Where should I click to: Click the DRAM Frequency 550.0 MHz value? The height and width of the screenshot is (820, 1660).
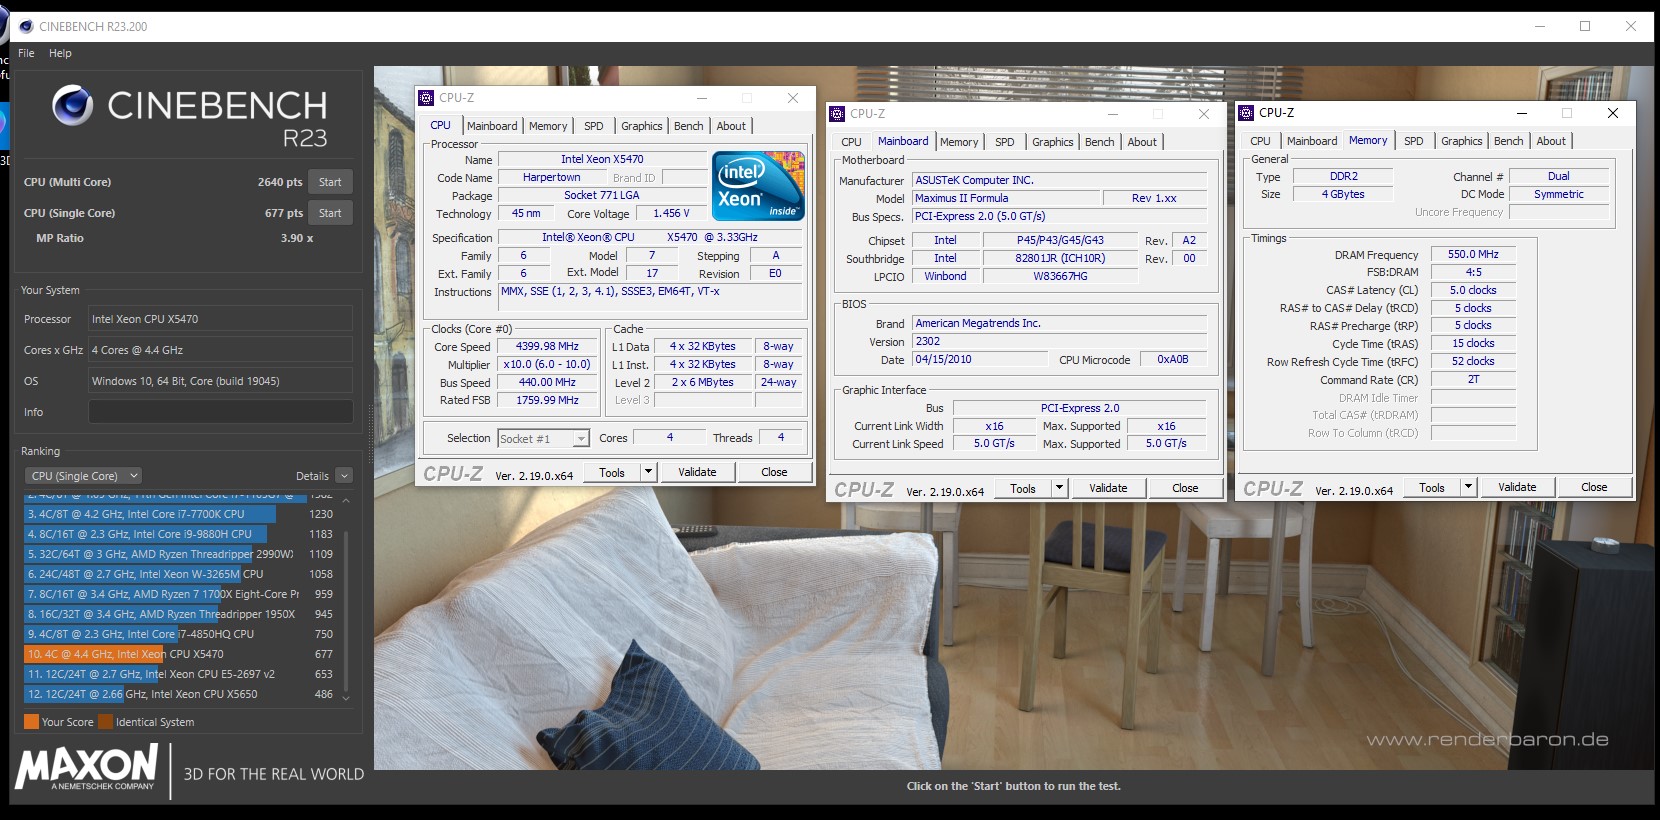point(1473,254)
